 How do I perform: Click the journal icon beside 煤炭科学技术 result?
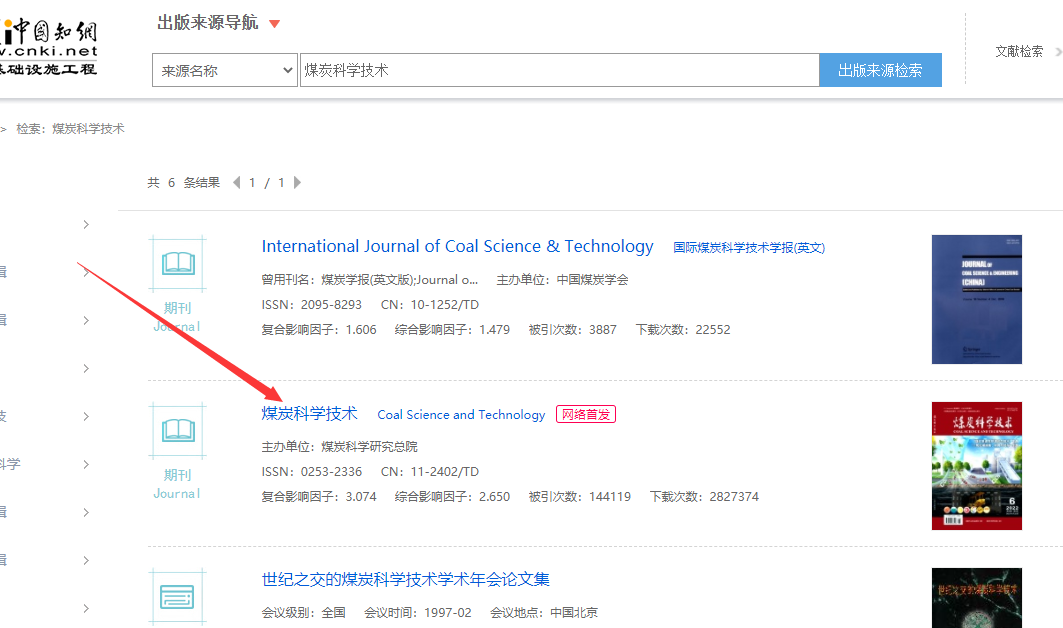[178, 430]
